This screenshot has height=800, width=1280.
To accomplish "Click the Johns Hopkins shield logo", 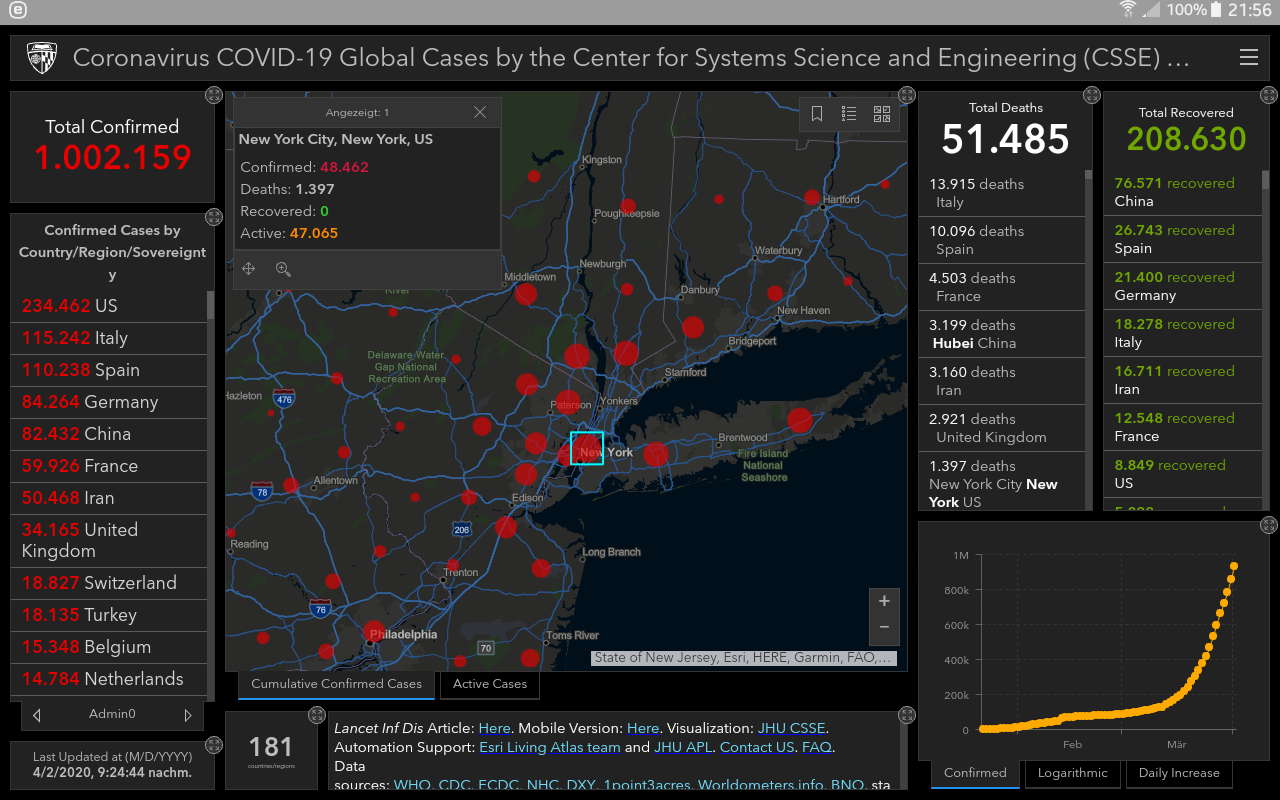I will [41, 58].
